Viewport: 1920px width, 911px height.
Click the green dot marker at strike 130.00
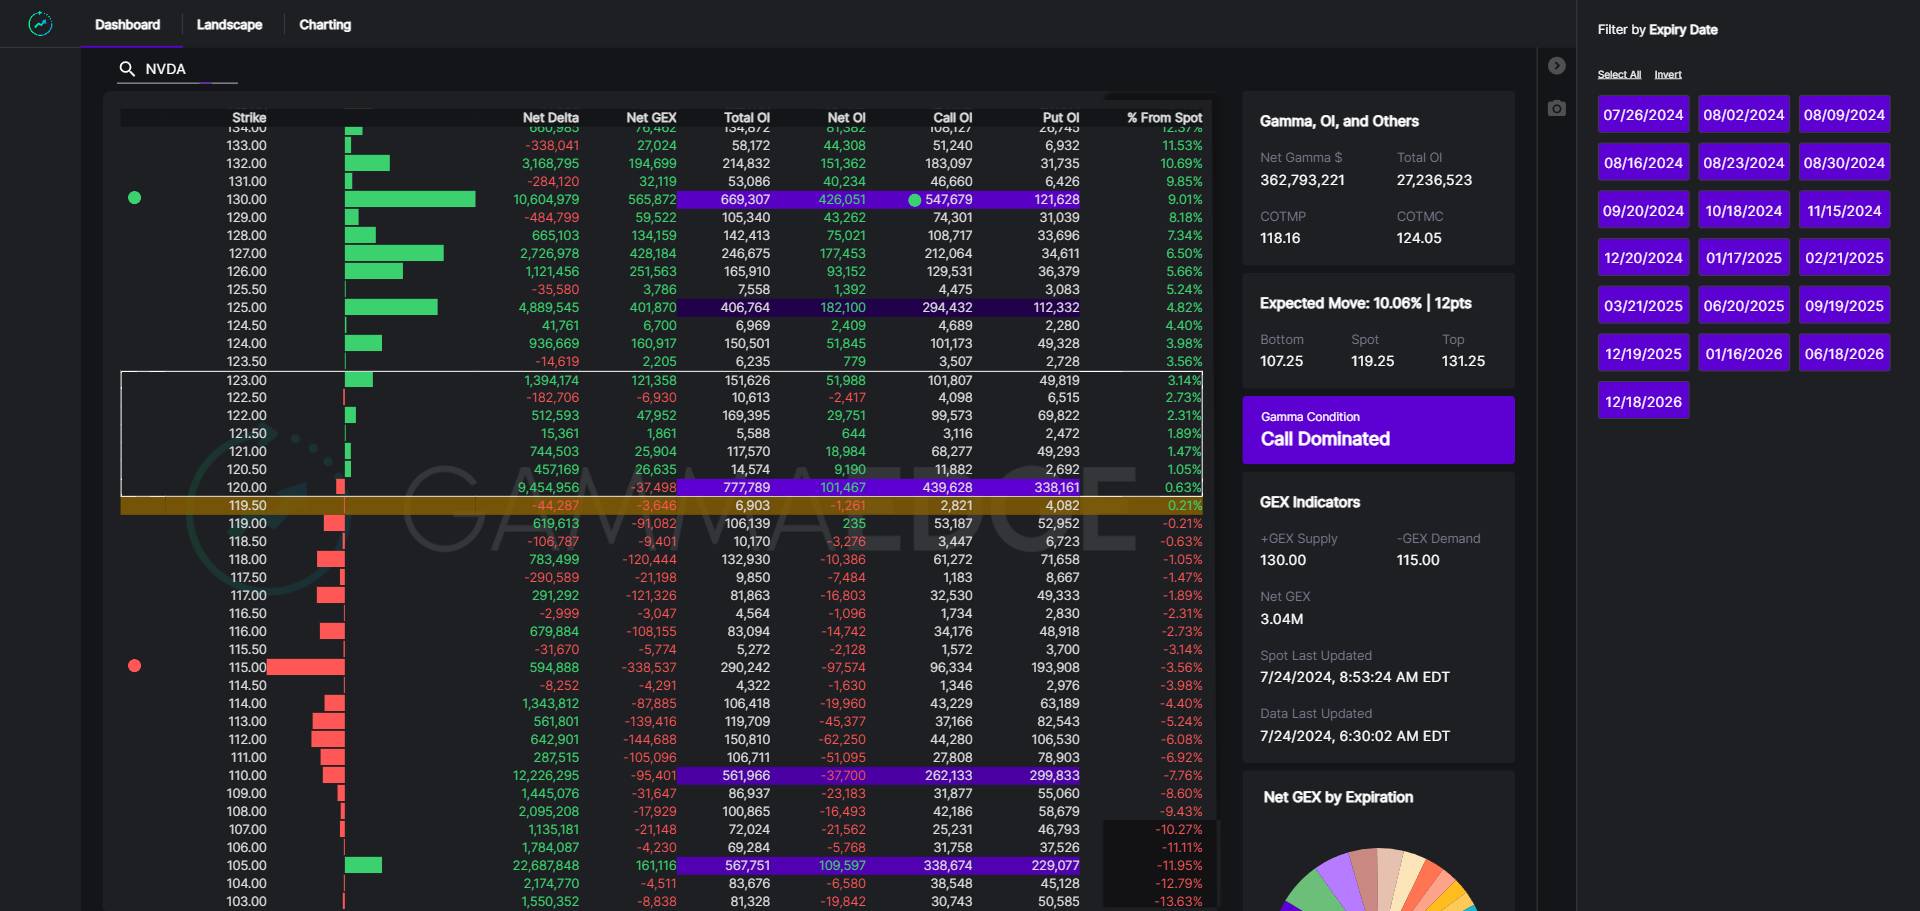click(135, 198)
